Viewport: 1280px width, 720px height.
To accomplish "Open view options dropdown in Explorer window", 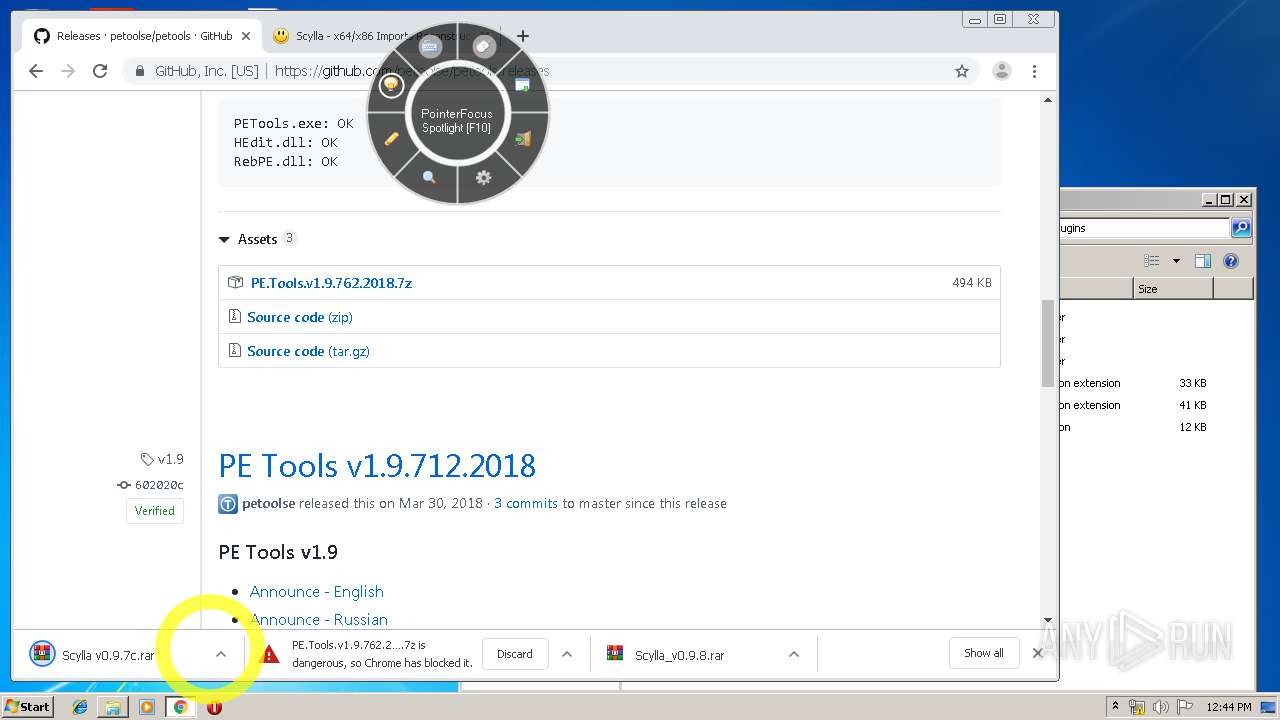I will tap(1176, 261).
